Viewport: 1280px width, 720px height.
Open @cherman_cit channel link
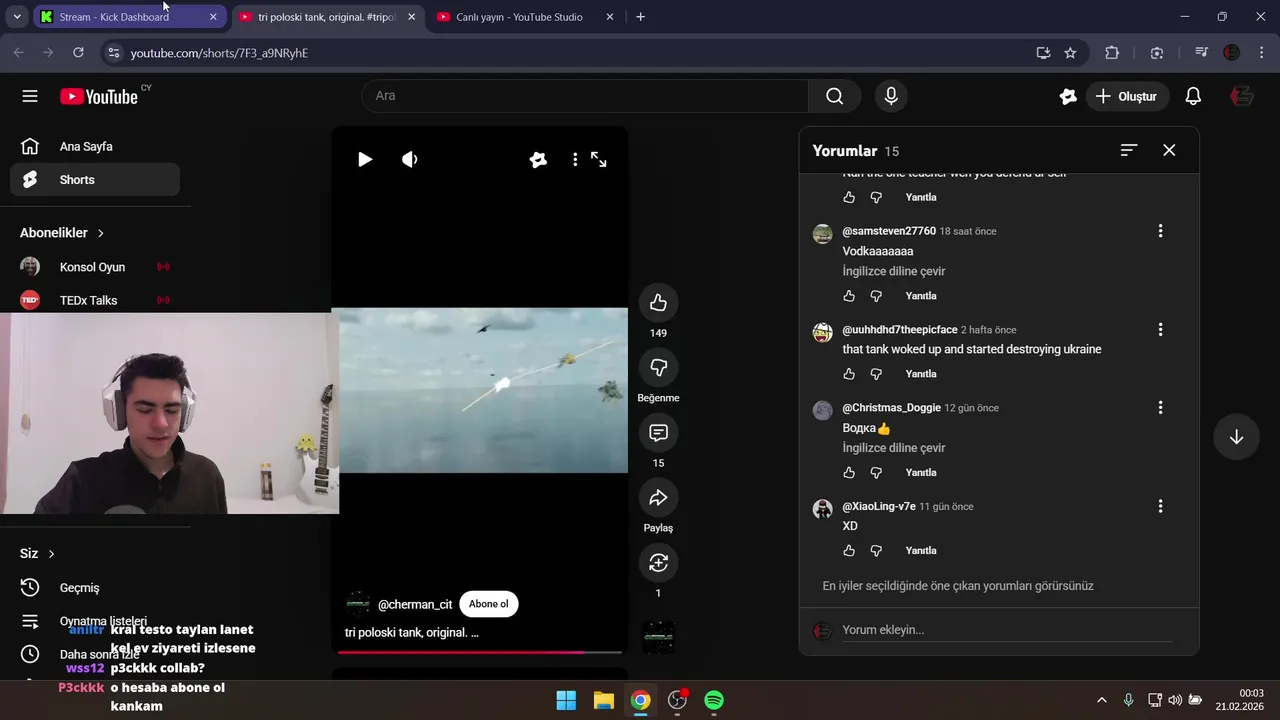tap(415, 604)
